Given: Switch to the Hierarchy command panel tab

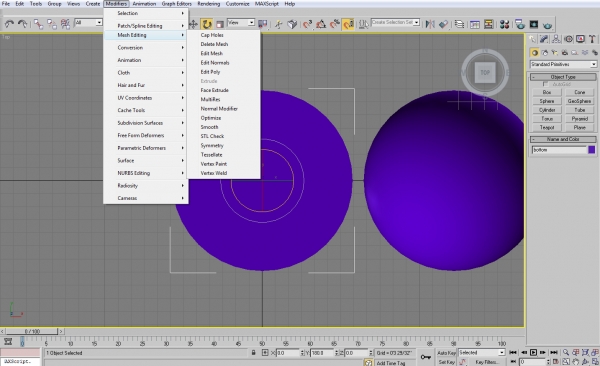Looking at the screenshot, I should pyautogui.click(x=556, y=39).
